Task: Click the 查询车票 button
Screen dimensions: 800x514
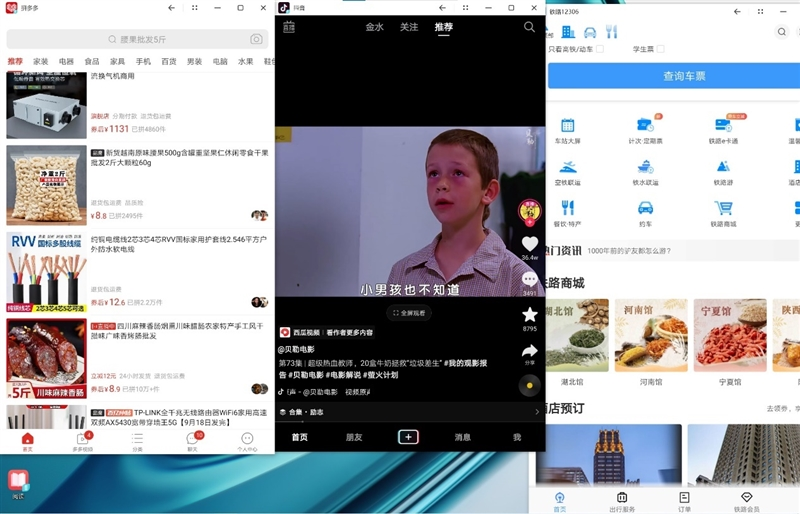Action: [x=674, y=76]
